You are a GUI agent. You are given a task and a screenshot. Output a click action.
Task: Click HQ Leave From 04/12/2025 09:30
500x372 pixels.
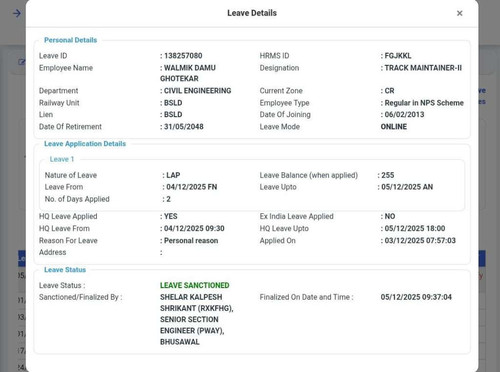pyautogui.click(x=194, y=228)
